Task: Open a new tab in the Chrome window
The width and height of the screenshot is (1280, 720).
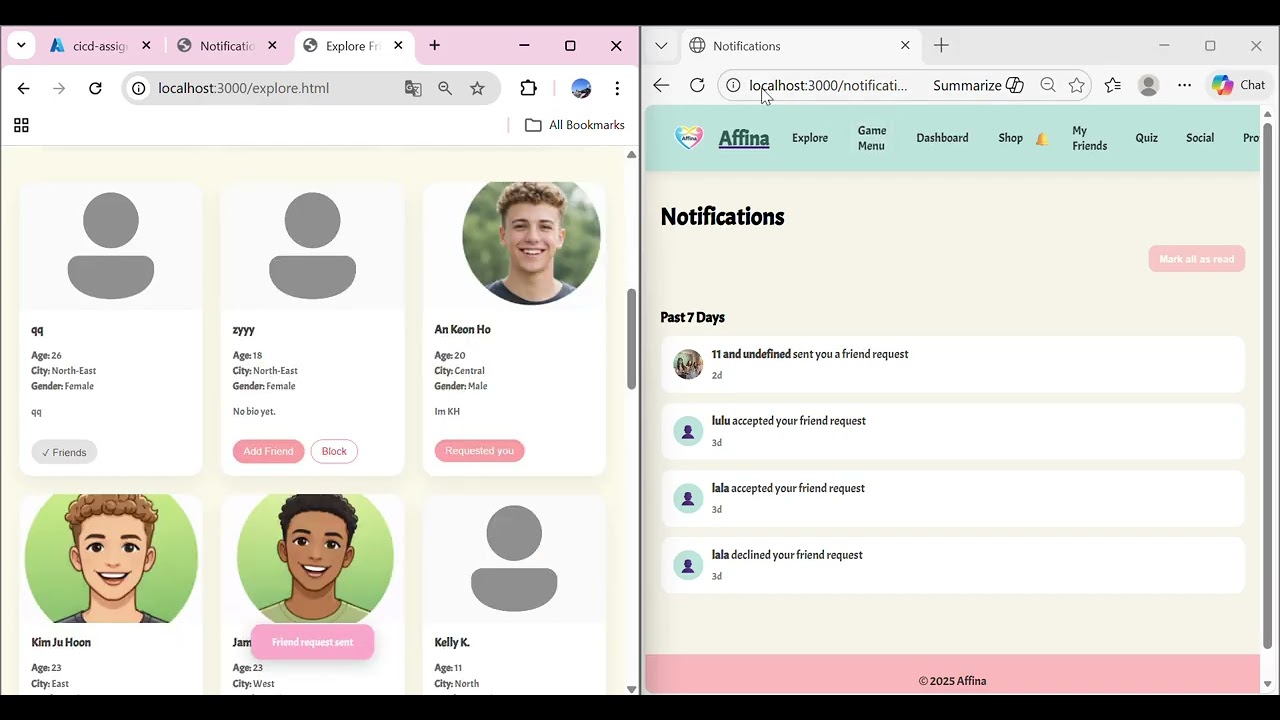Action: pyautogui.click(x=434, y=45)
